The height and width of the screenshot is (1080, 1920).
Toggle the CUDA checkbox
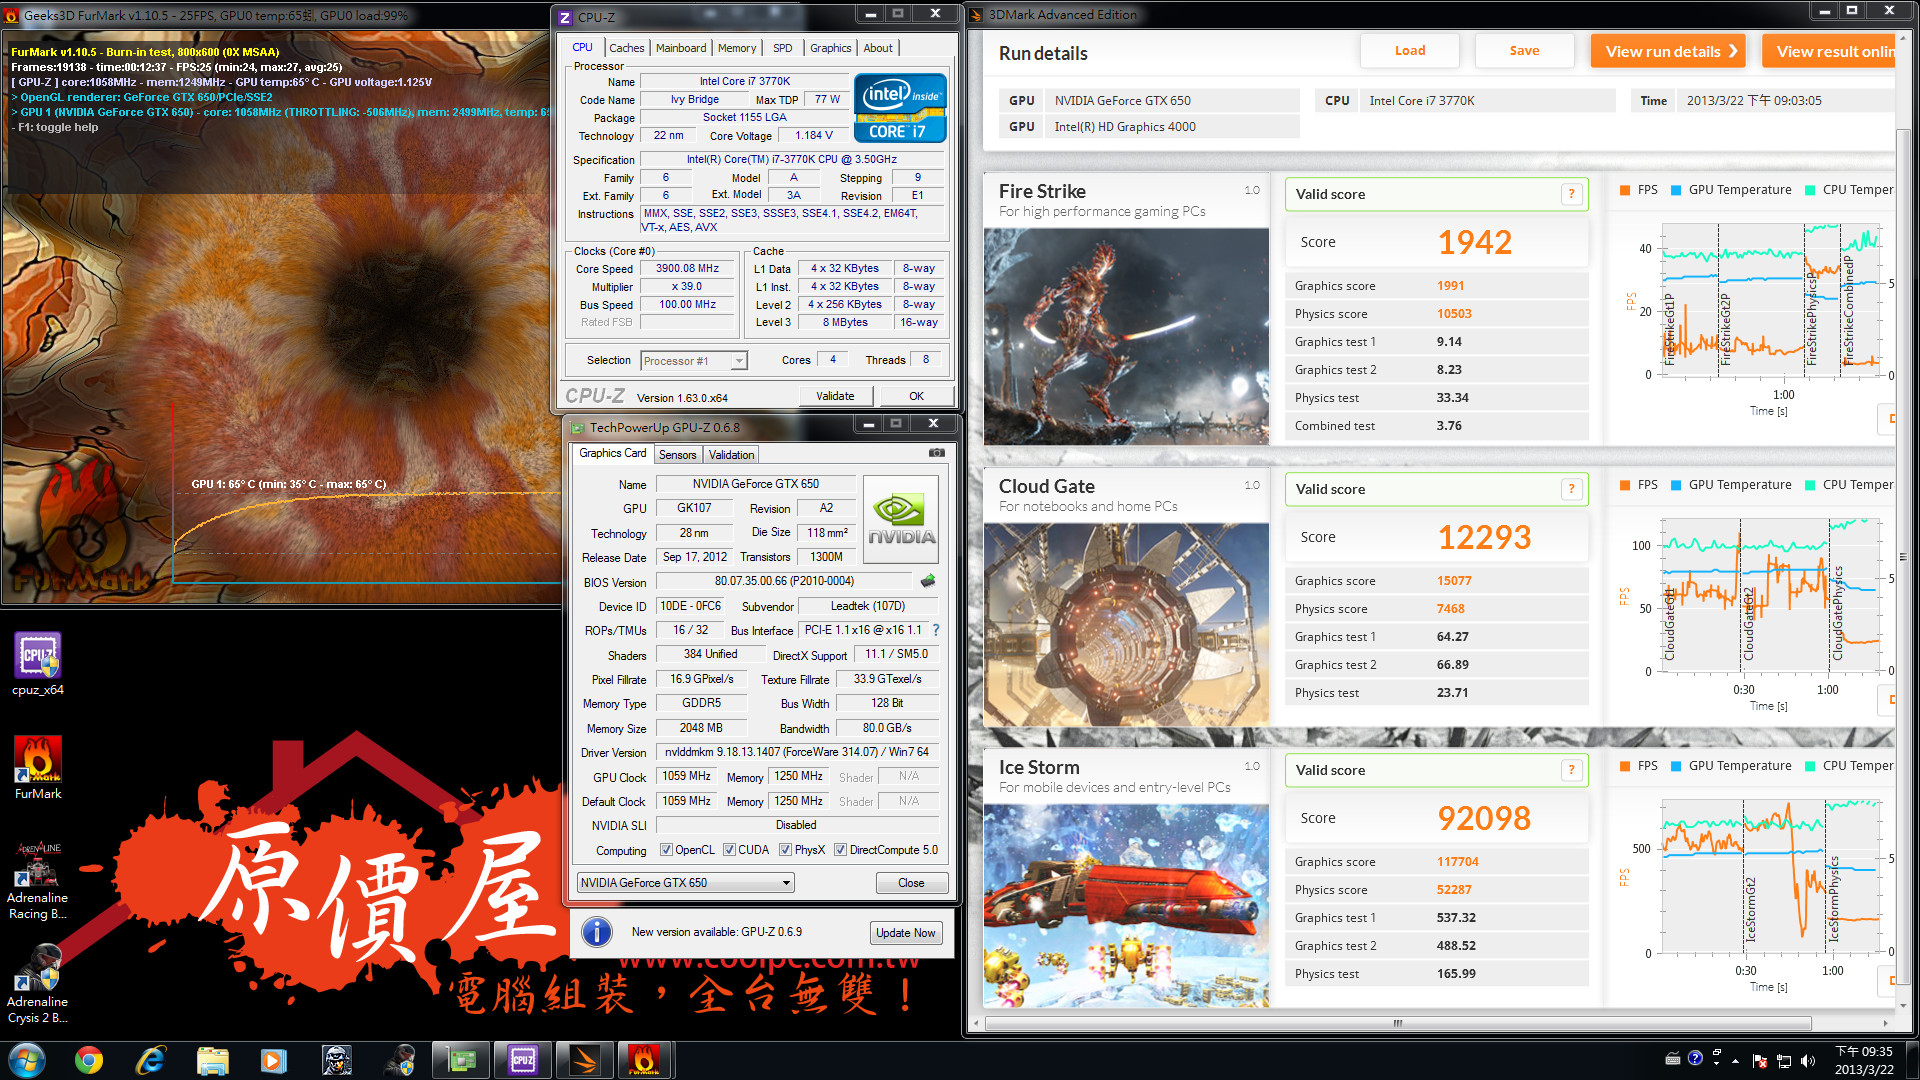click(x=729, y=850)
